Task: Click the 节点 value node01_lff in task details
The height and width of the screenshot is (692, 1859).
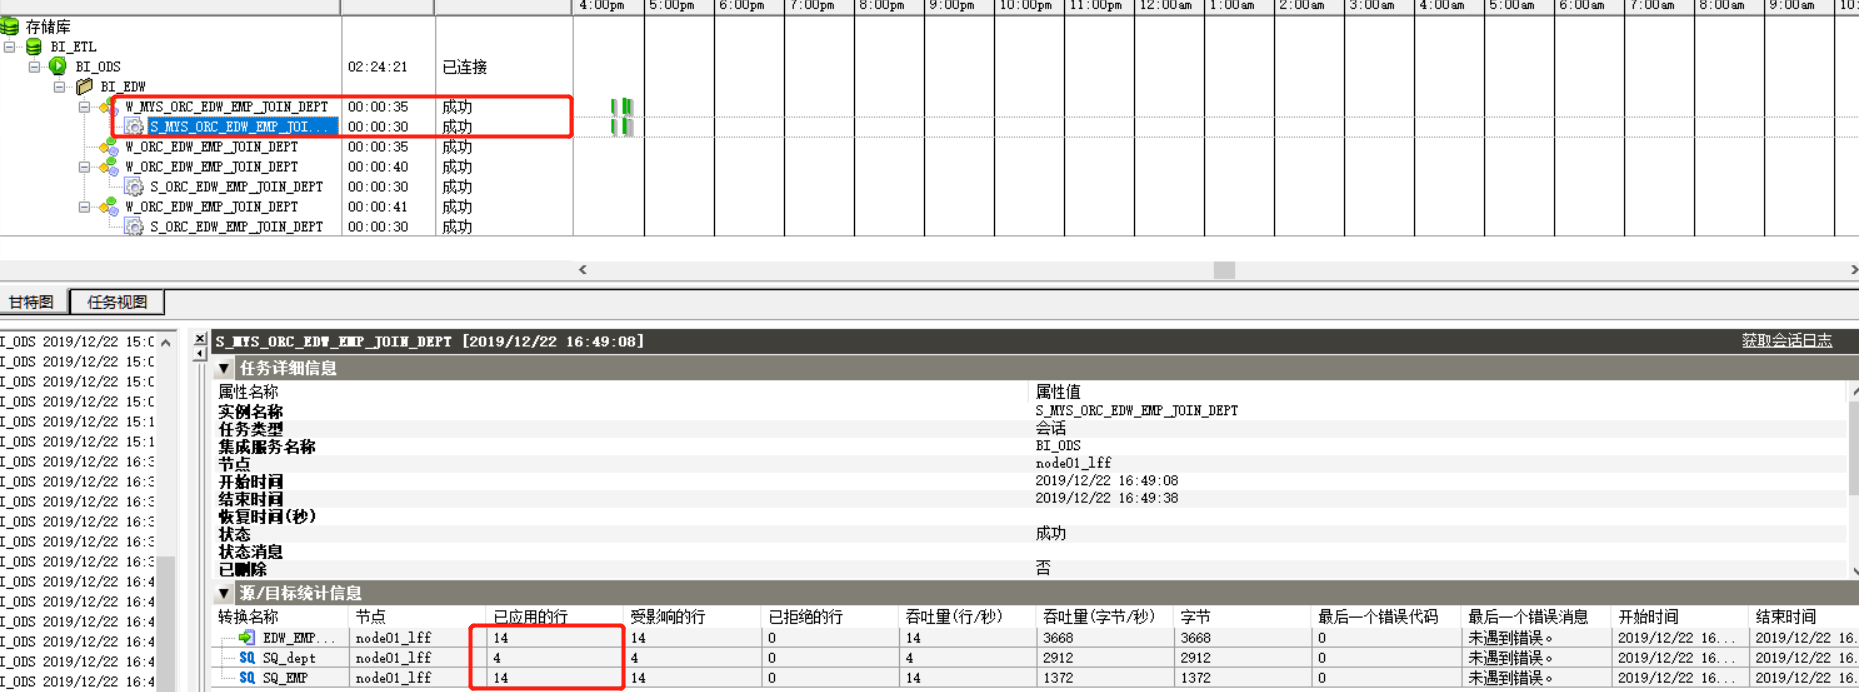Action: click(x=1073, y=463)
